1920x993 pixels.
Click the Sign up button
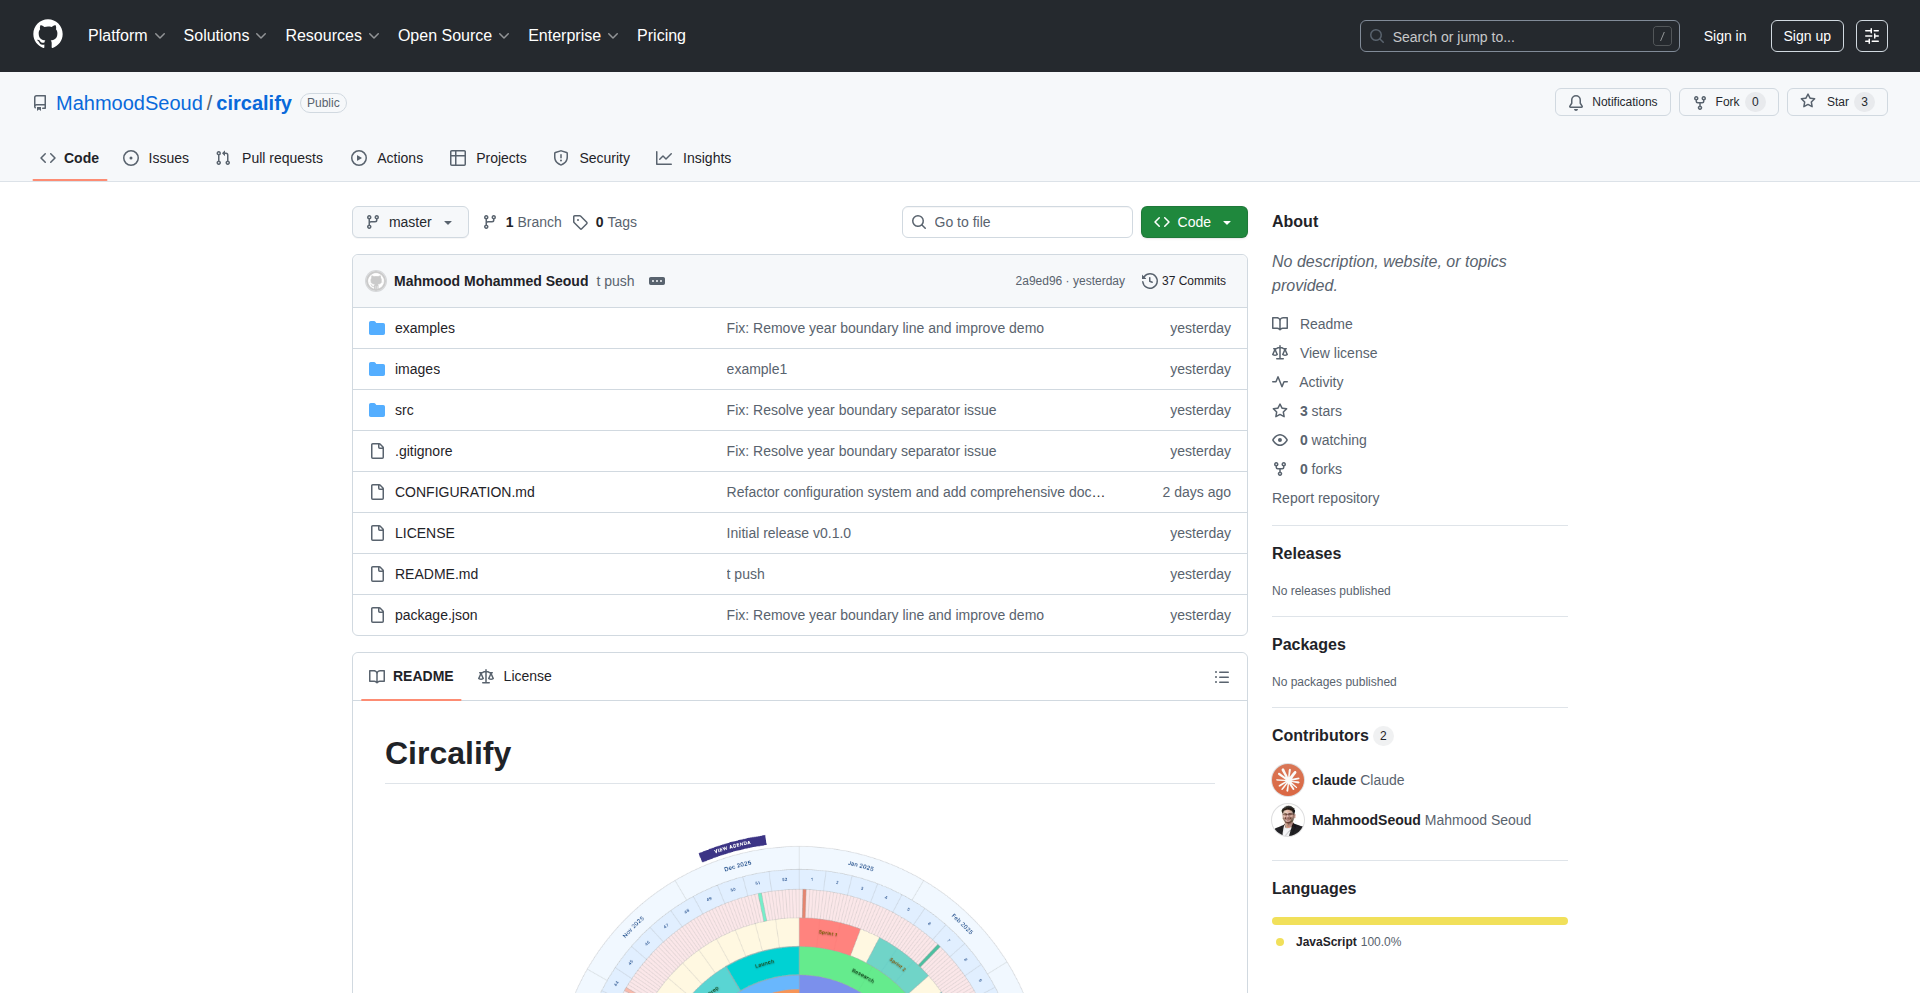point(1807,36)
